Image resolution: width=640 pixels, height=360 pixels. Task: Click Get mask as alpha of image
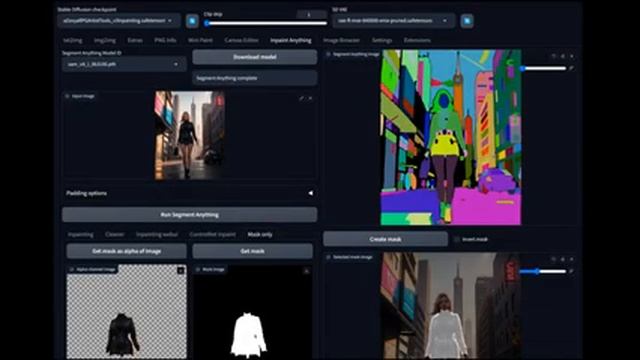(127, 251)
